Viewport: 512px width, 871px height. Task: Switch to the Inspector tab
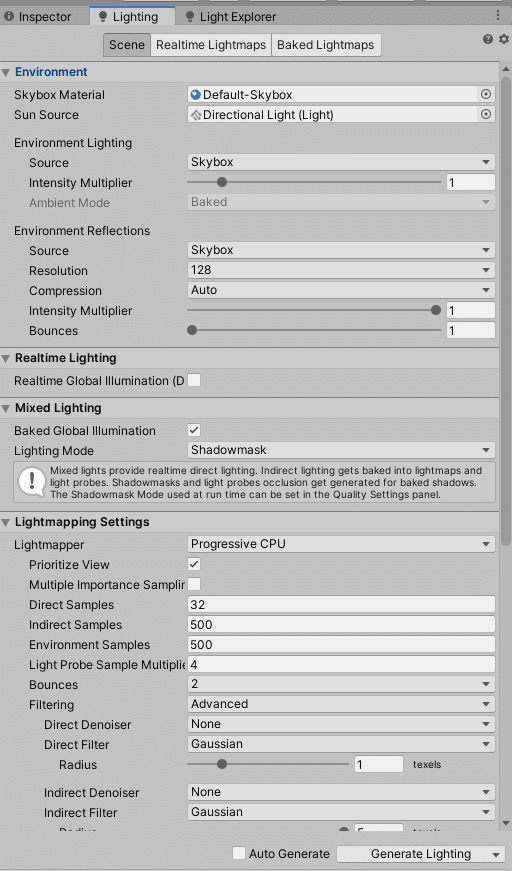pyautogui.click(x=38, y=17)
